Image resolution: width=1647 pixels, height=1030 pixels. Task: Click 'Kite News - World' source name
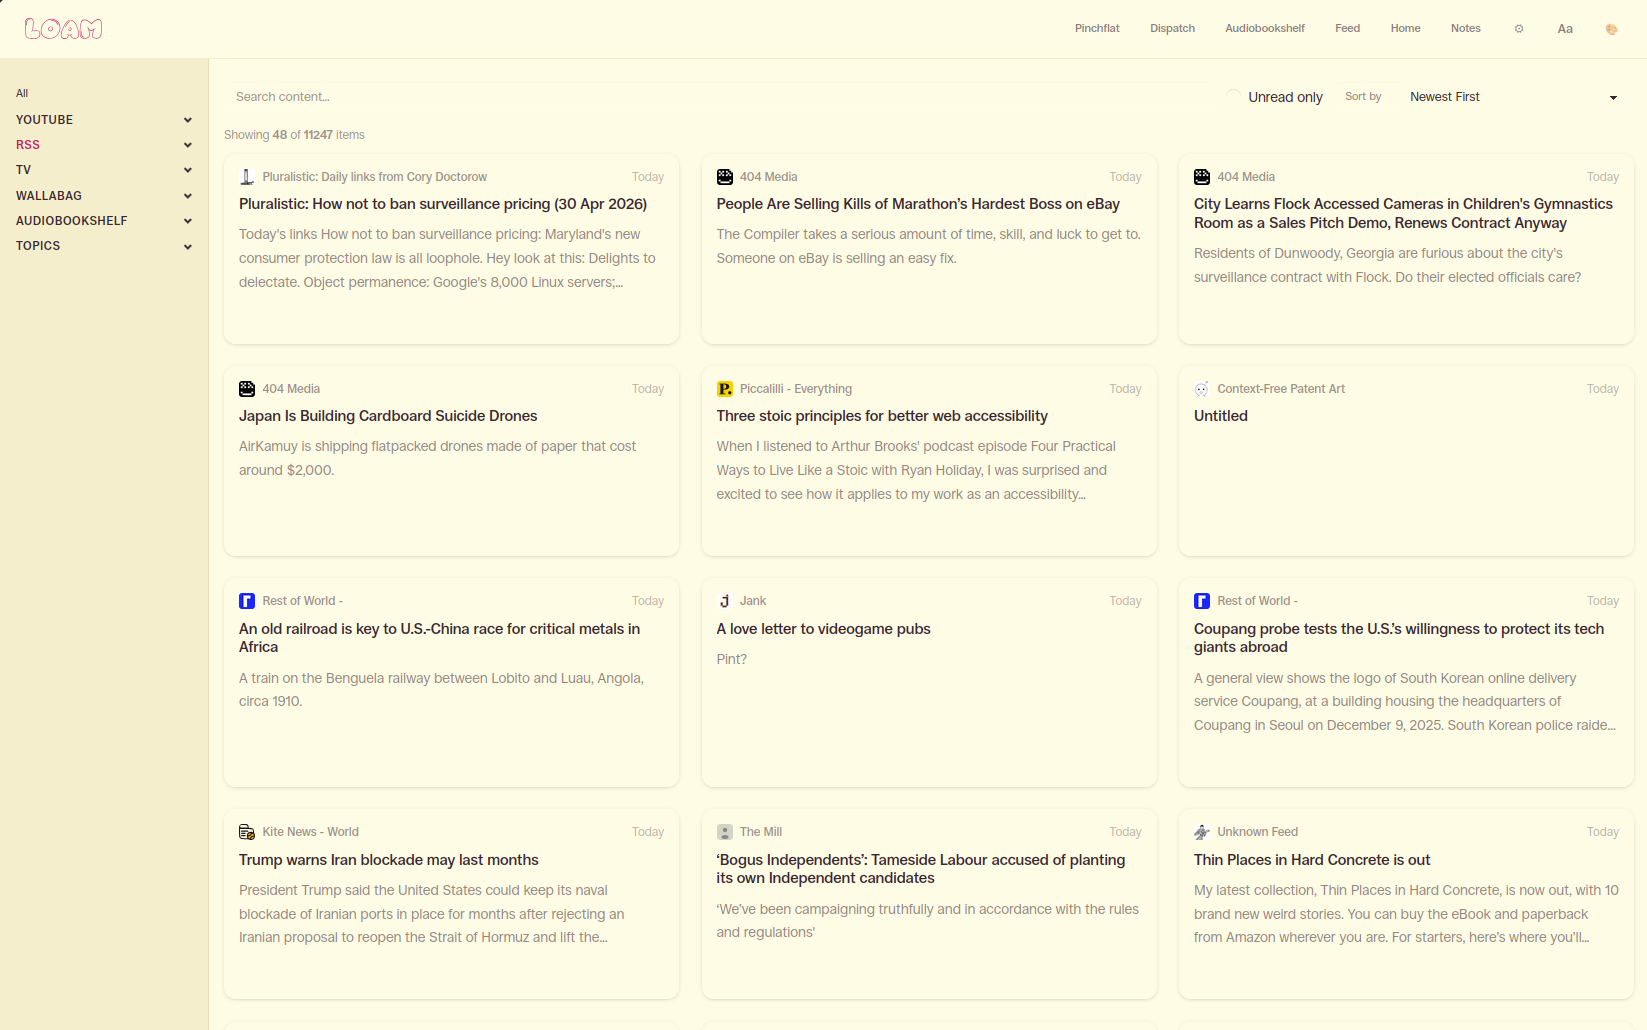coord(310,832)
